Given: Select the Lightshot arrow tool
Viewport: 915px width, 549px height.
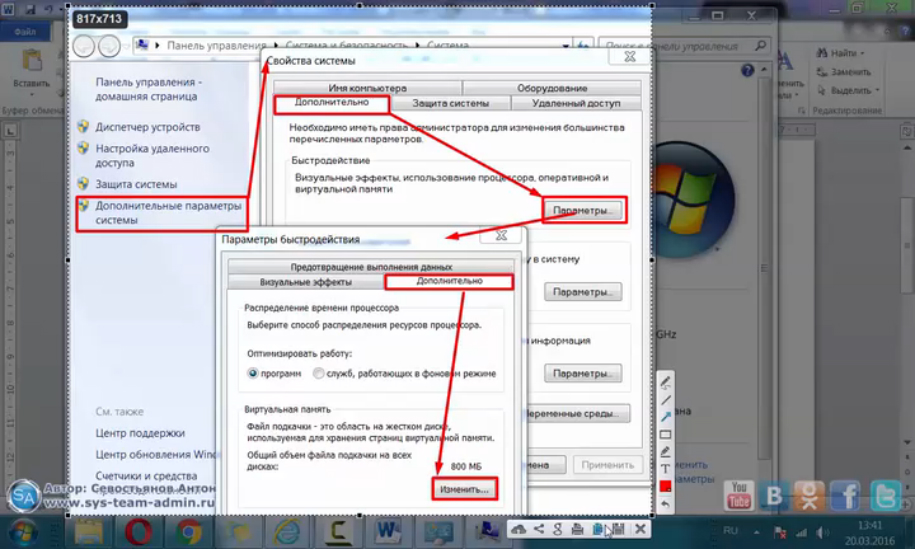Looking at the screenshot, I should click(665, 417).
